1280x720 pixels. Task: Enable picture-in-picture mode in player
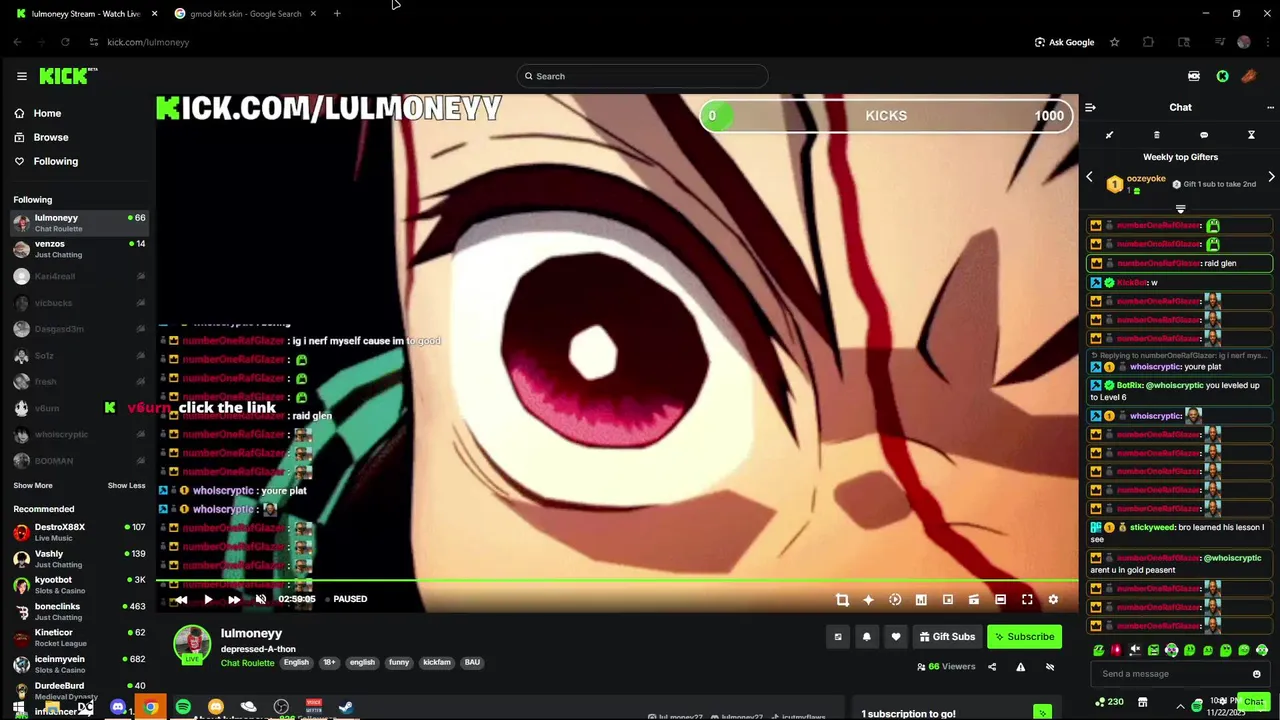(948, 600)
